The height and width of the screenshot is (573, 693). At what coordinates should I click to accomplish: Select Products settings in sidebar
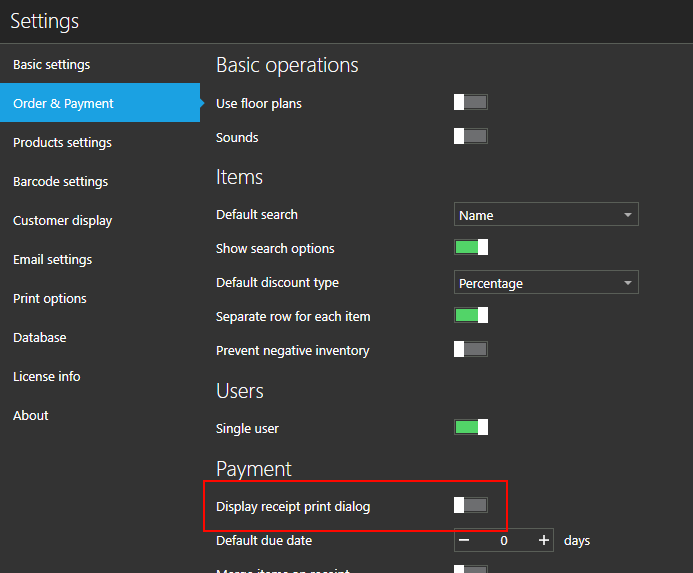point(62,143)
